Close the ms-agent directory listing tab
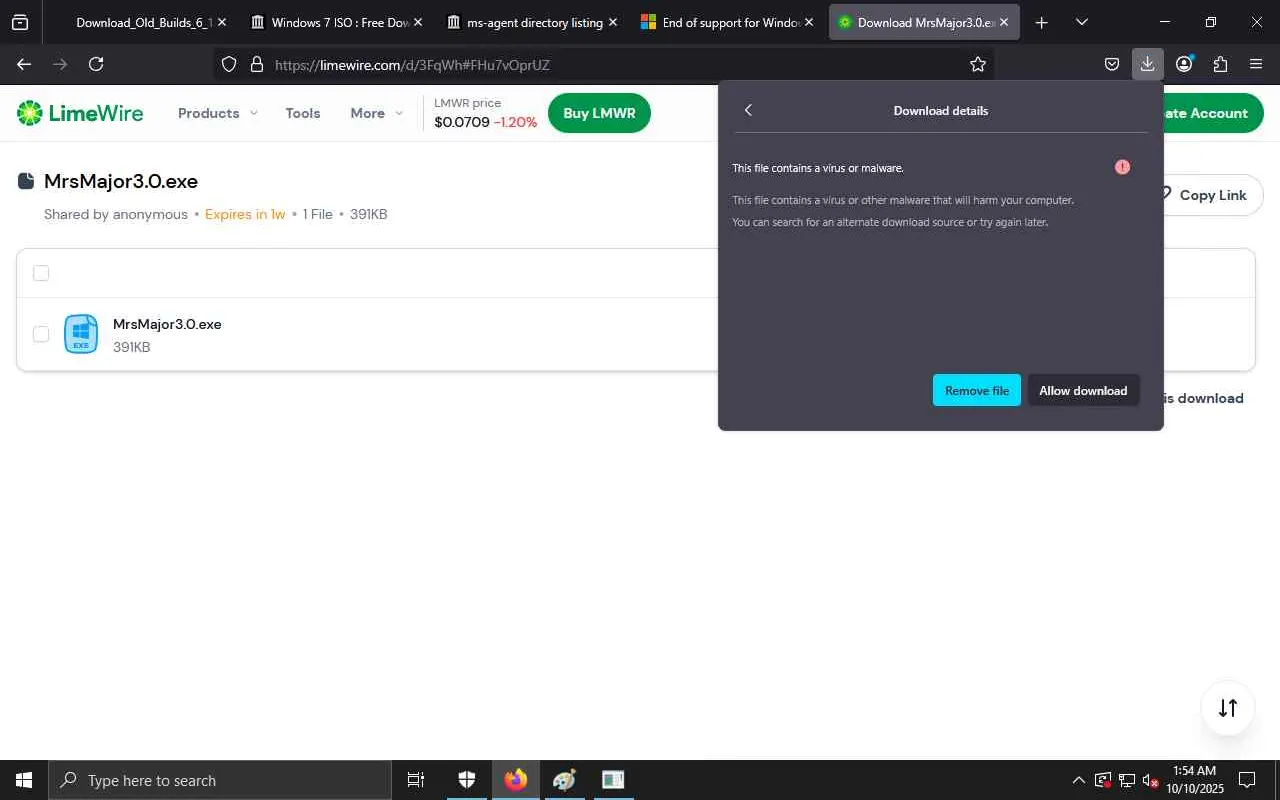 (x=613, y=22)
